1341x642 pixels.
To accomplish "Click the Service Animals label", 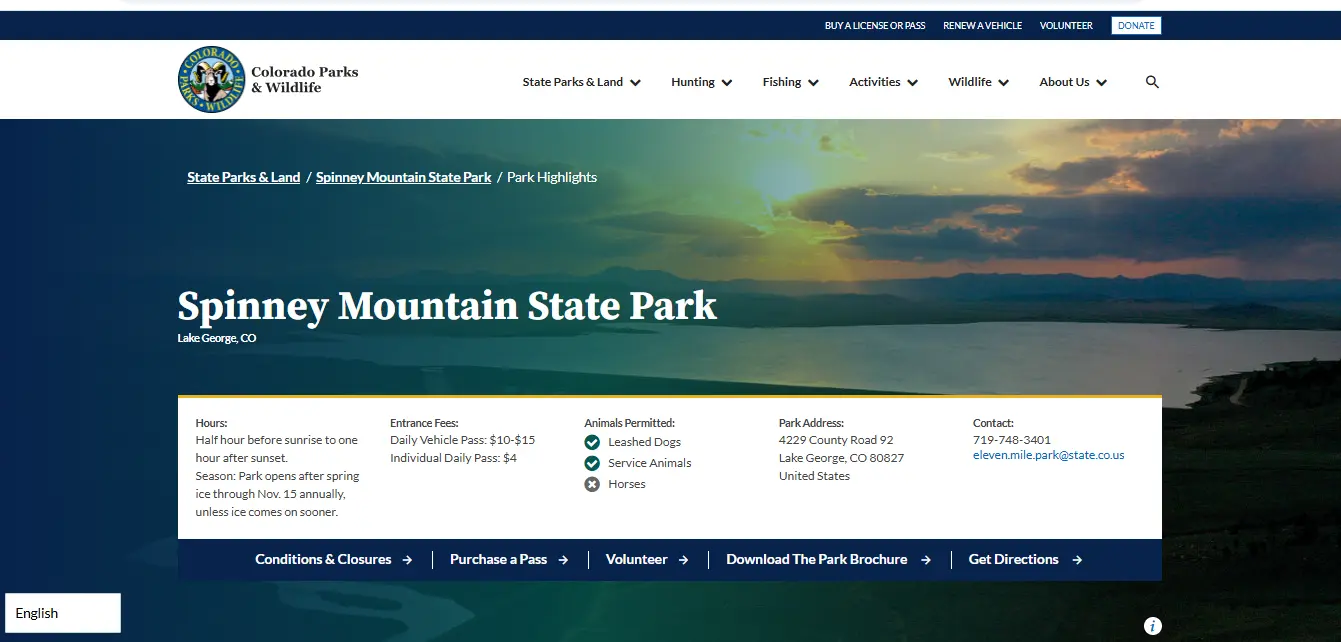I will pyautogui.click(x=650, y=463).
